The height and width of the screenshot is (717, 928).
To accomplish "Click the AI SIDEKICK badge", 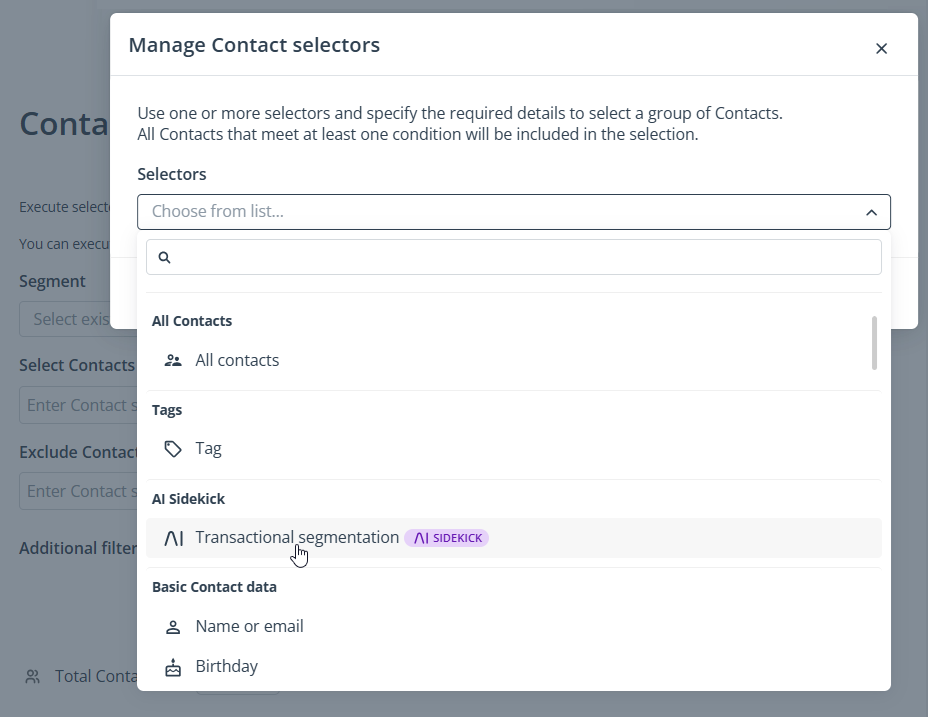I will 446,537.
